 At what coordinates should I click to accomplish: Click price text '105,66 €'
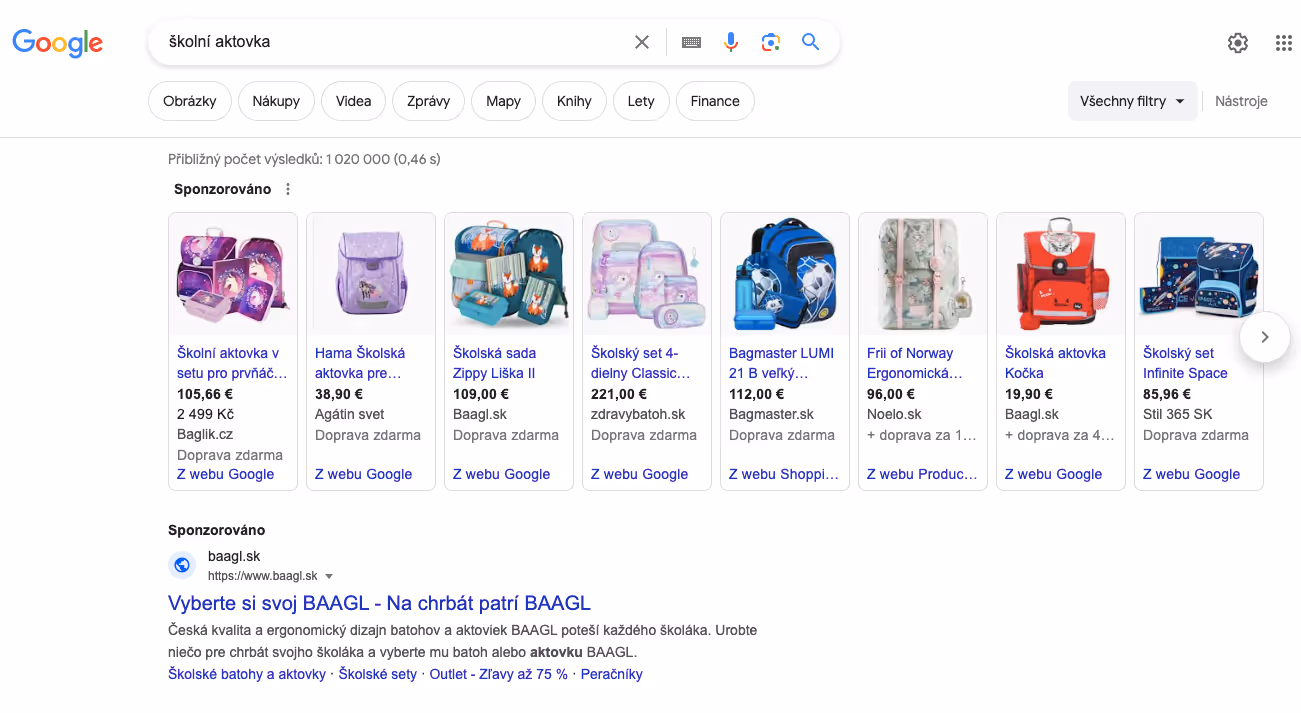[x=205, y=394]
